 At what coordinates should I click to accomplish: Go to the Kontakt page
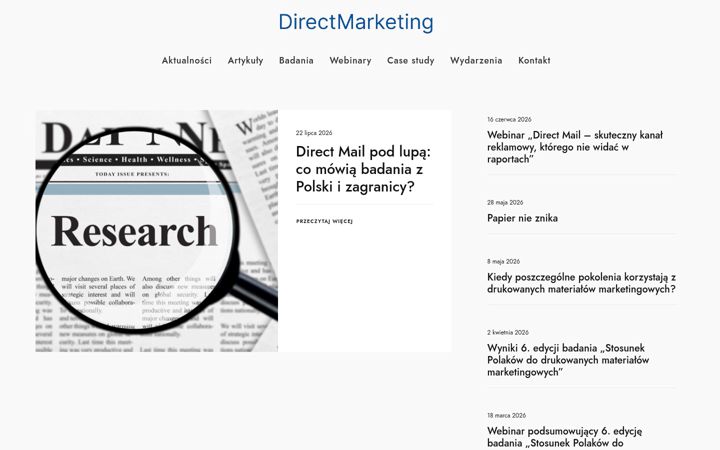coord(534,60)
